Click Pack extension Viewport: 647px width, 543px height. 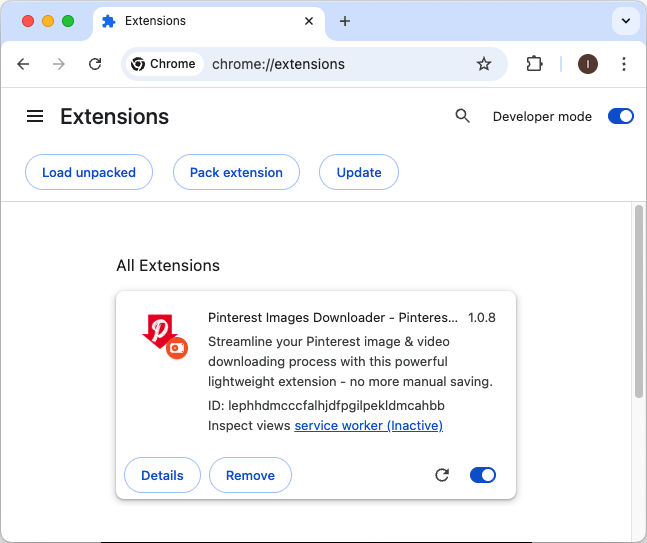pos(236,172)
